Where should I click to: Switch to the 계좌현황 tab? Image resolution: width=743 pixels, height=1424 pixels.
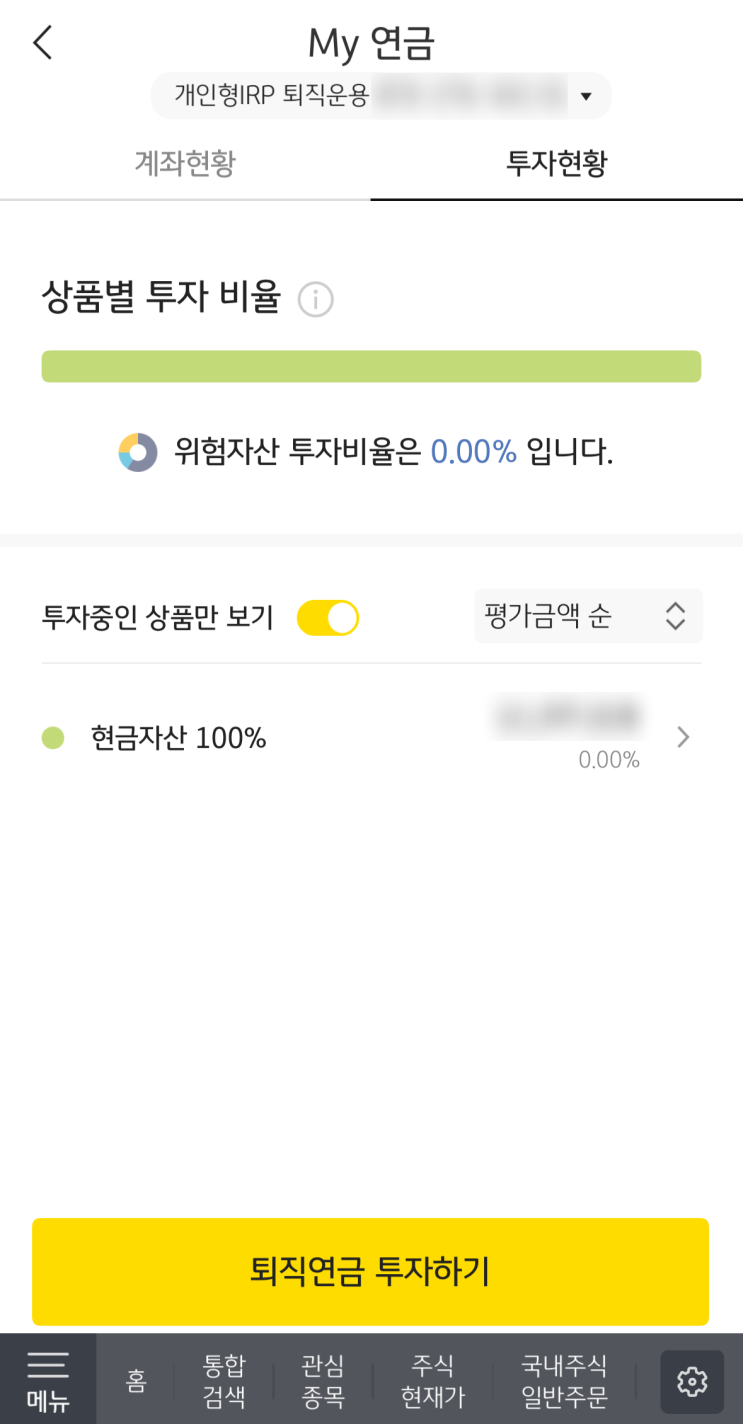pyautogui.click(x=185, y=164)
